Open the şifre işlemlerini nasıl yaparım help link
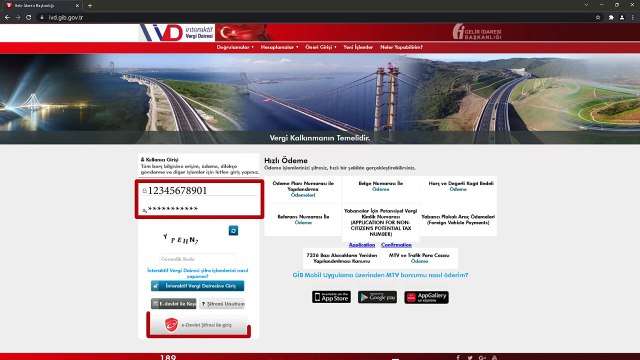This screenshot has height=360, width=640. click(198, 273)
